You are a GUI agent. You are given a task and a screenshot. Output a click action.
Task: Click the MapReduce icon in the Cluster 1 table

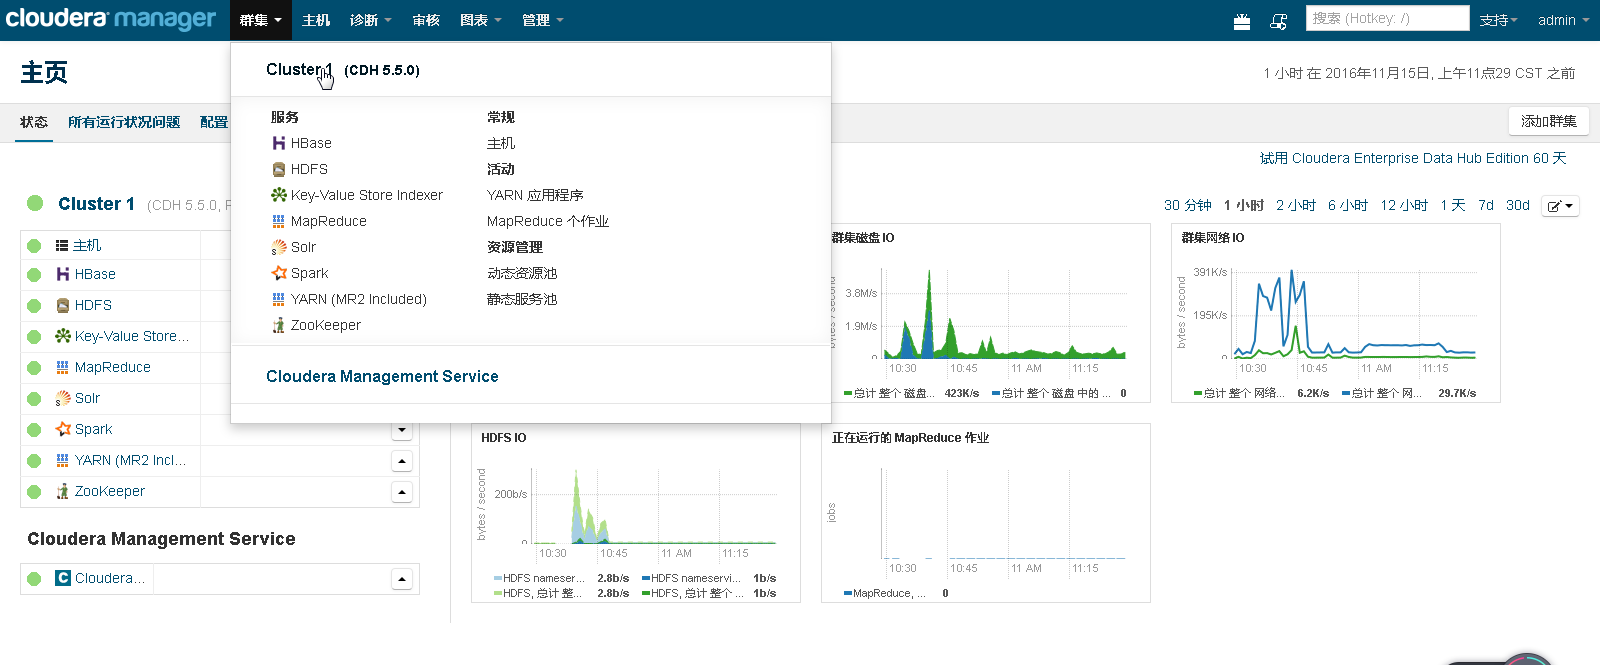[63, 367]
